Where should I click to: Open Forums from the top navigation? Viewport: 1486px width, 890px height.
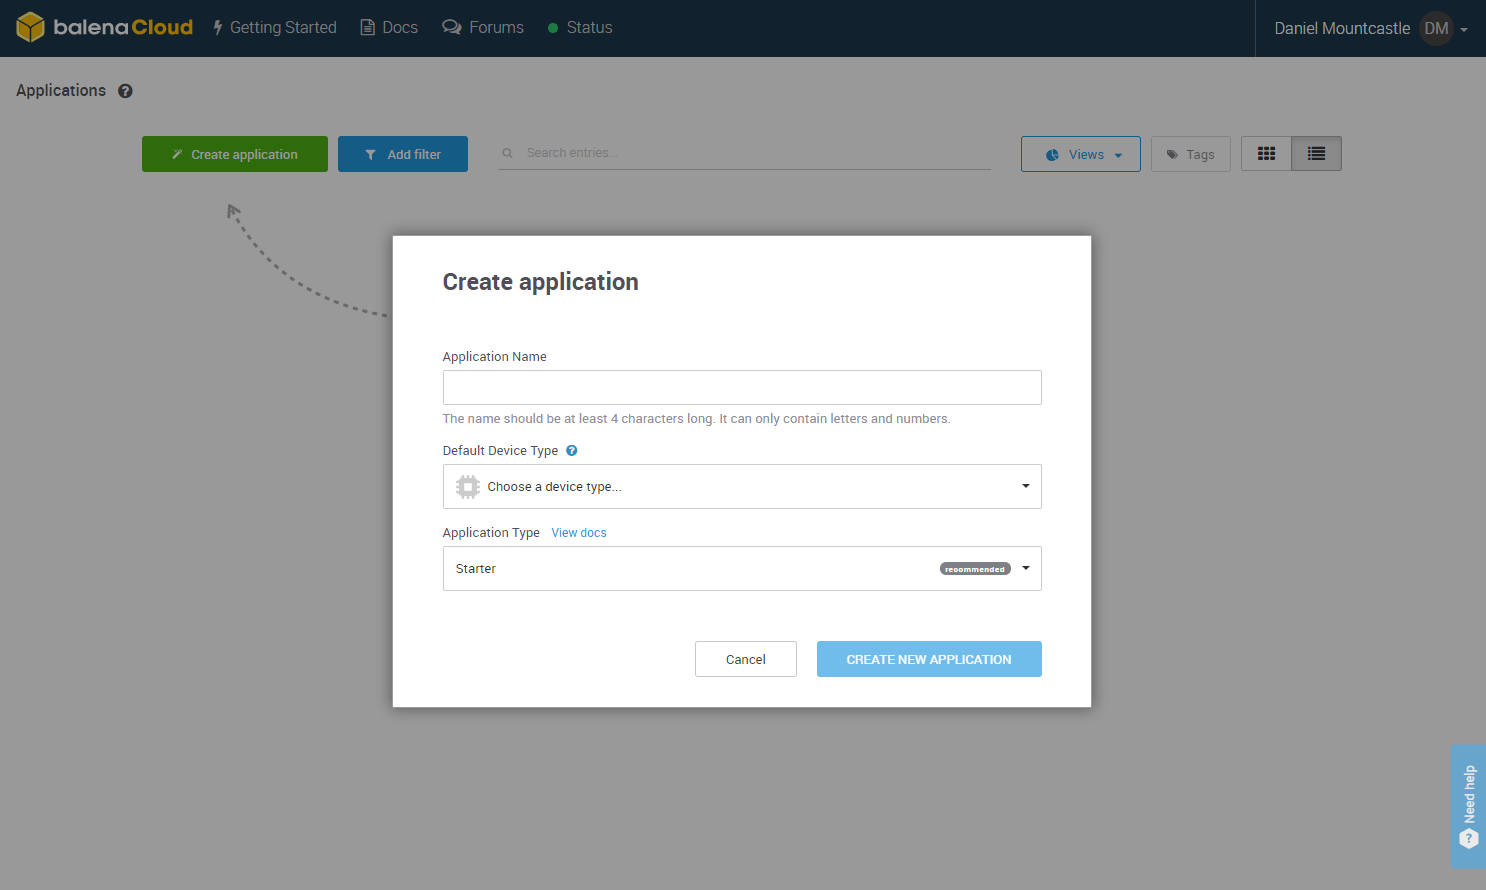(x=483, y=28)
